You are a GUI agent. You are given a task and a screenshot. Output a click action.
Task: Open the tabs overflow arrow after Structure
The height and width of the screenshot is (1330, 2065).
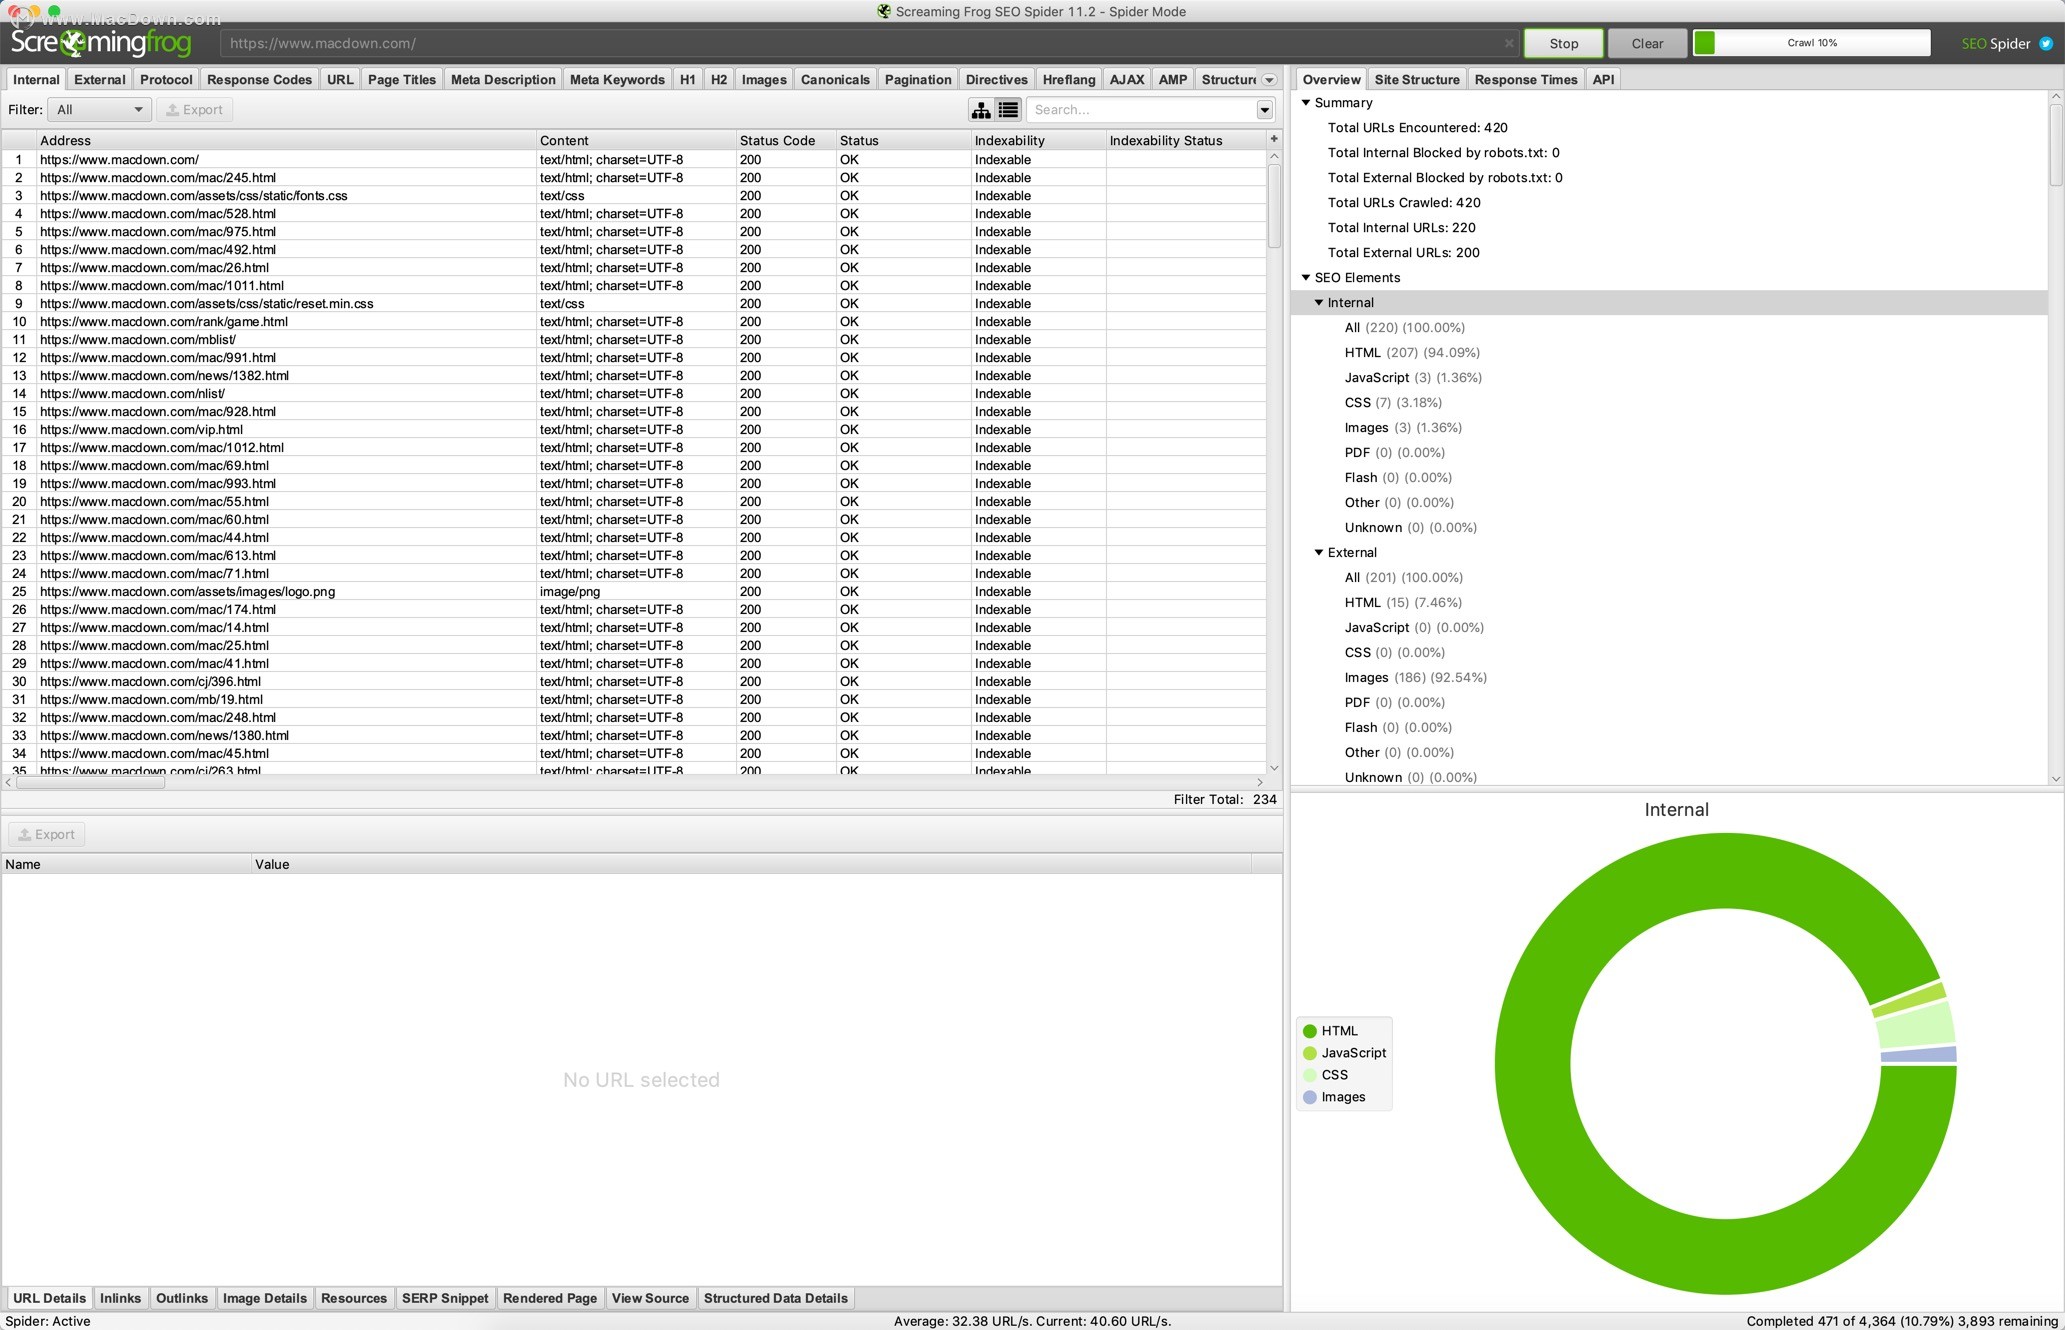pyautogui.click(x=1269, y=80)
